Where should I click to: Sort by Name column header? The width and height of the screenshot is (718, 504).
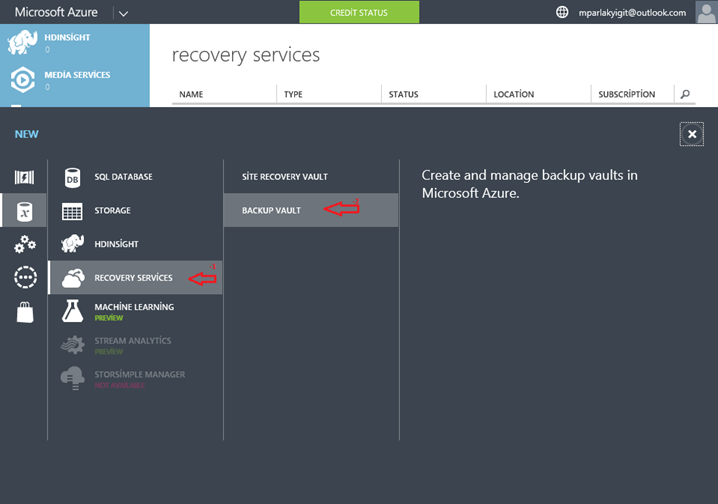(x=191, y=94)
